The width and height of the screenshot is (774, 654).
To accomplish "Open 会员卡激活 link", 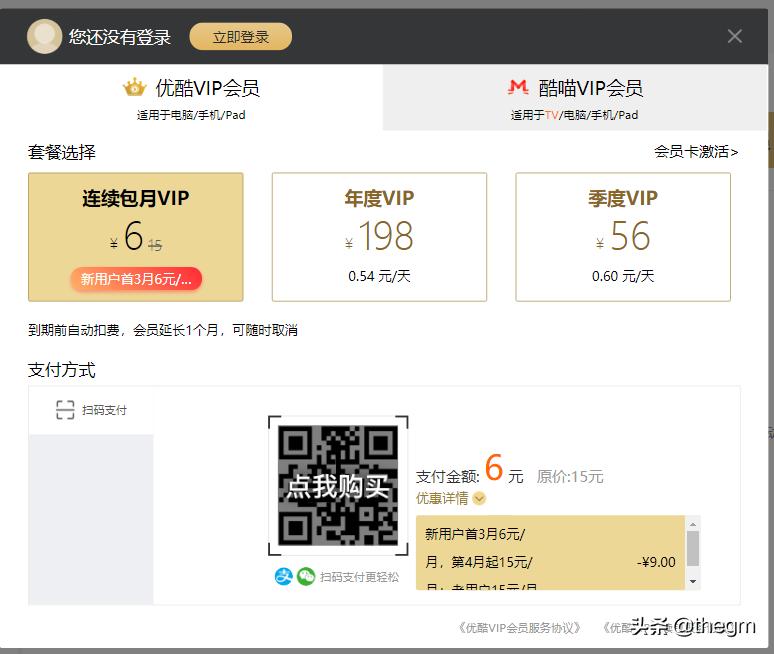I will coord(696,152).
